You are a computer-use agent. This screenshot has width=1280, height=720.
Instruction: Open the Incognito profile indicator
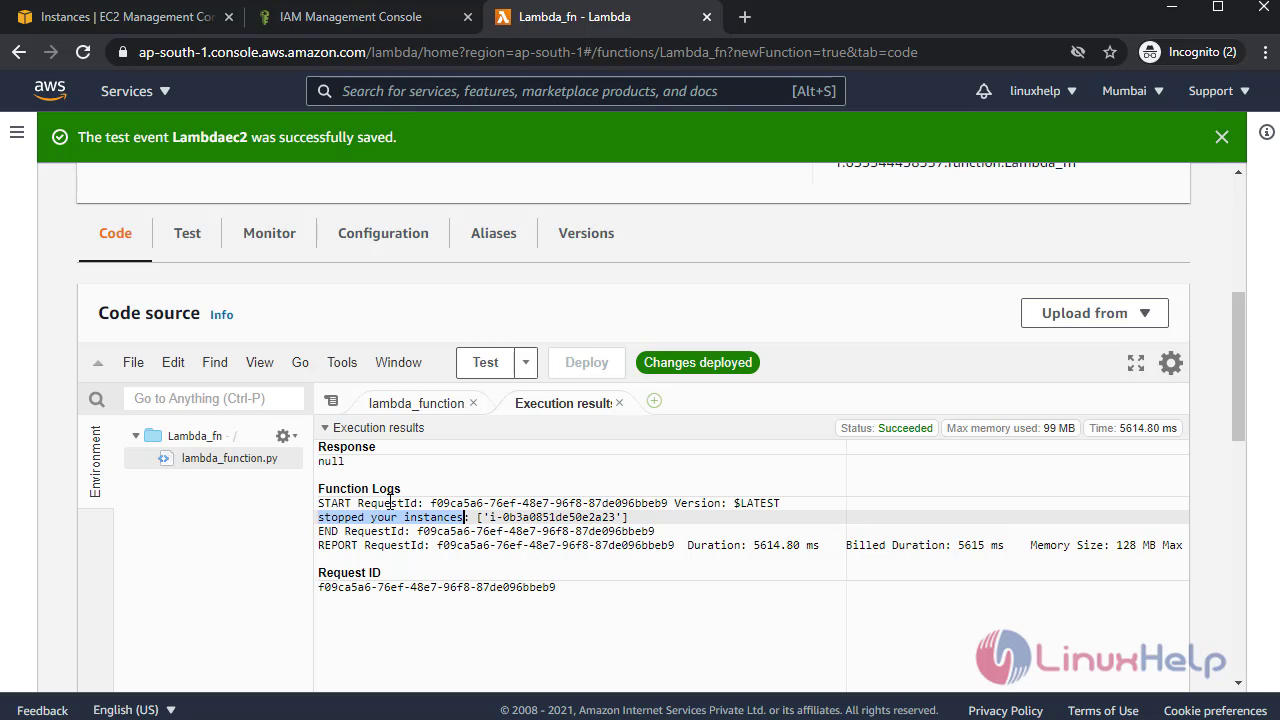click(1188, 52)
